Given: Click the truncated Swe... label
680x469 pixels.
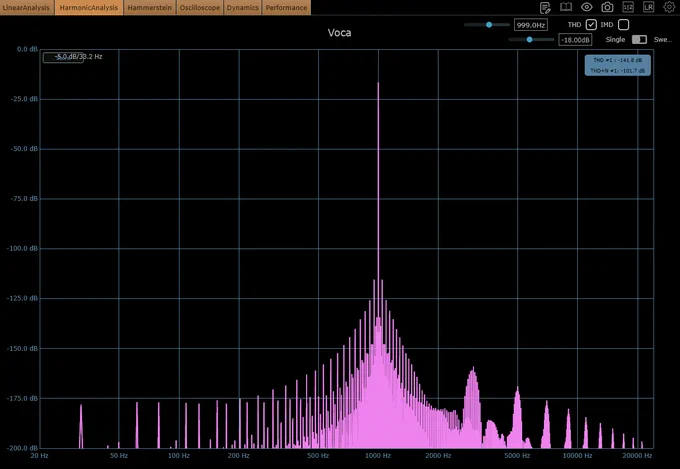Looking at the screenshot, I should point(663,39).
